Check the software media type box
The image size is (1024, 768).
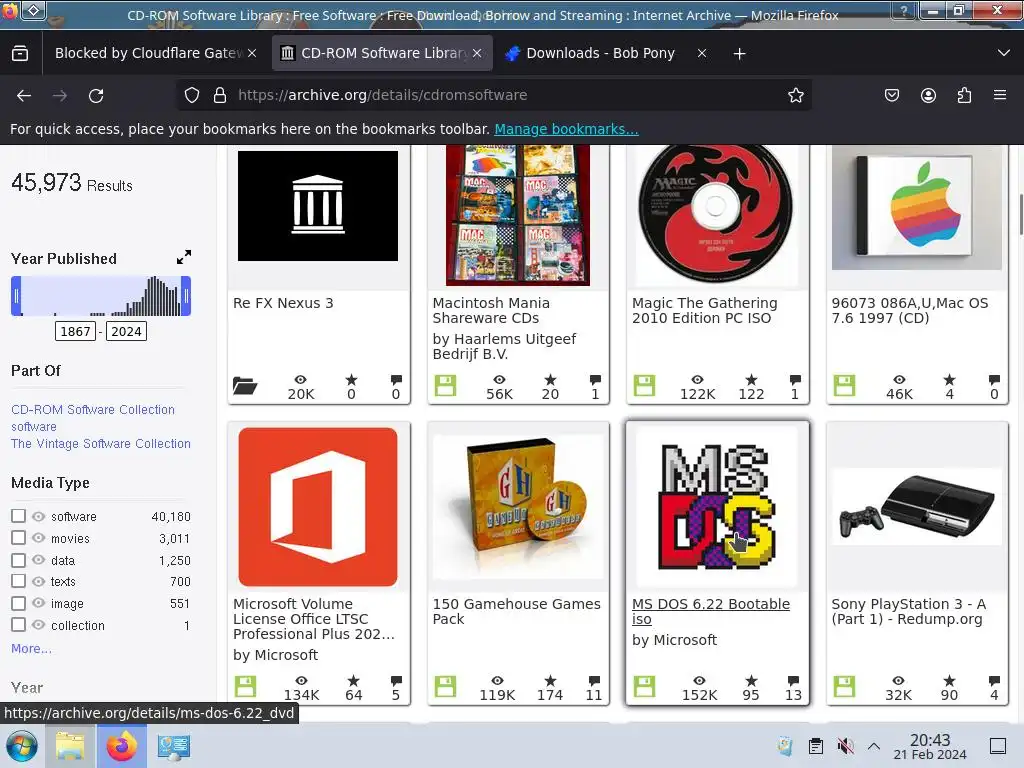[18, 516]
